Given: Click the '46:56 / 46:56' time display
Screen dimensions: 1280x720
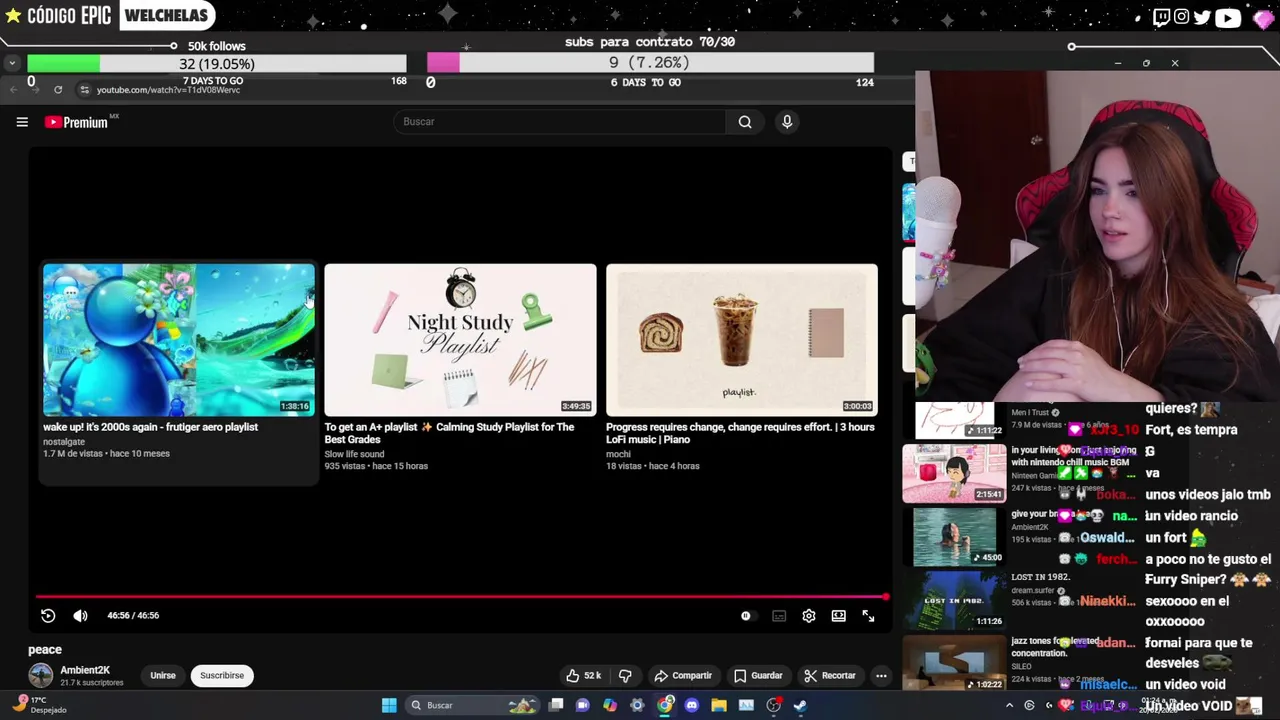Looking at the screenshot, I should pyautogui.click(x=133, y=616).
